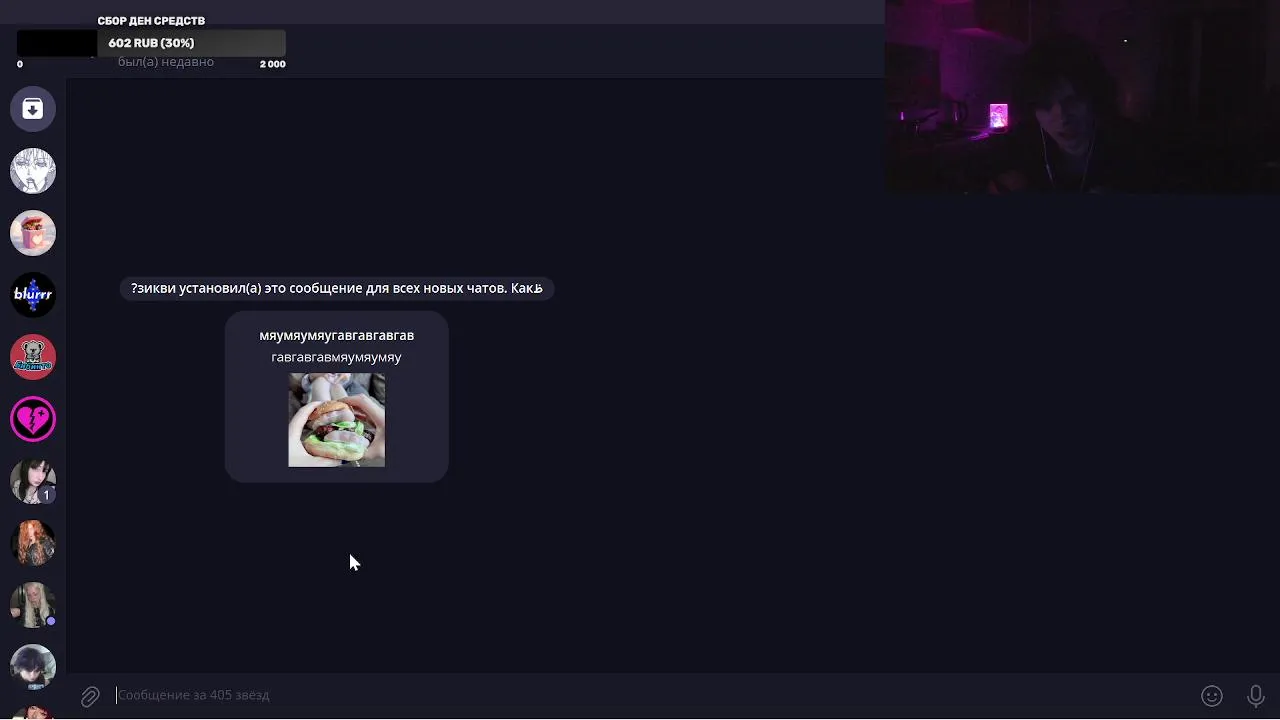Click the burger sticker image
This screenshot has height=720, width=1280.
tap(337, 420)
